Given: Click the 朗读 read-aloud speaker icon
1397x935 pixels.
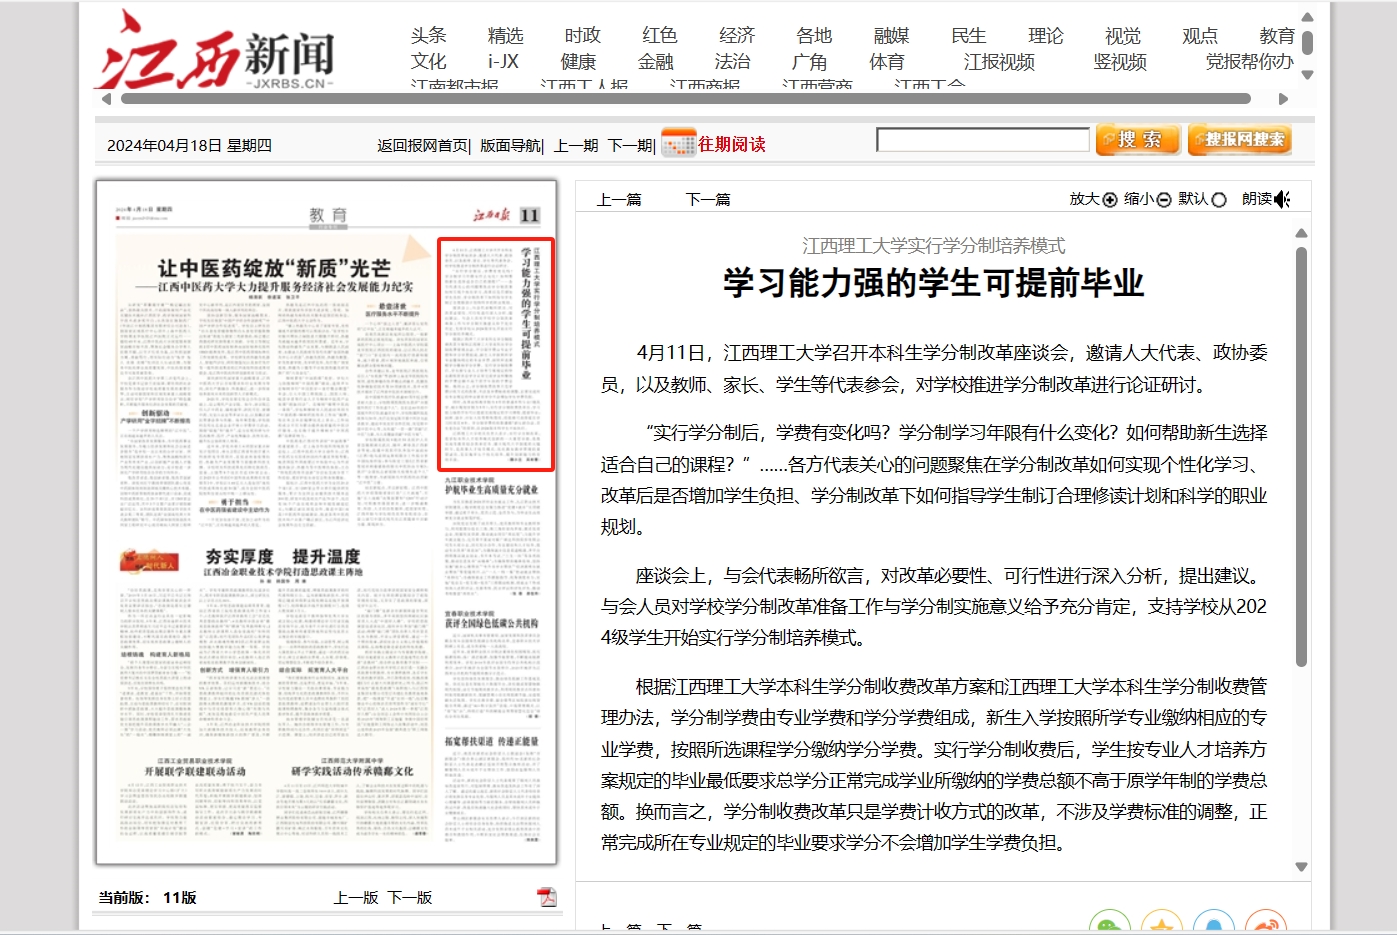Looking at the screenshot, I should [1283, 200].
